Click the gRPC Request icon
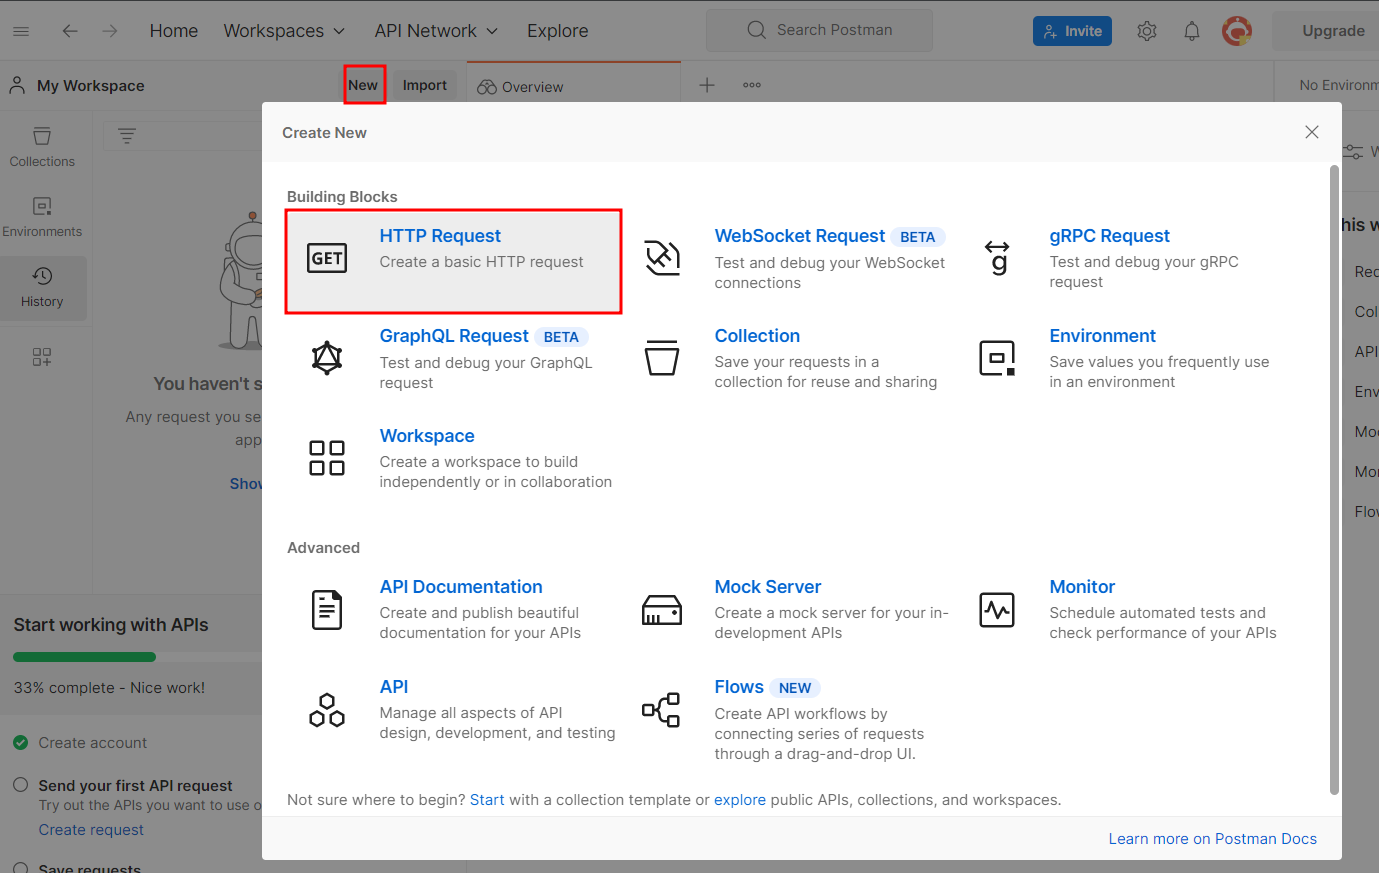Viewport: 1379px width, 873px height. pos(997,258)
